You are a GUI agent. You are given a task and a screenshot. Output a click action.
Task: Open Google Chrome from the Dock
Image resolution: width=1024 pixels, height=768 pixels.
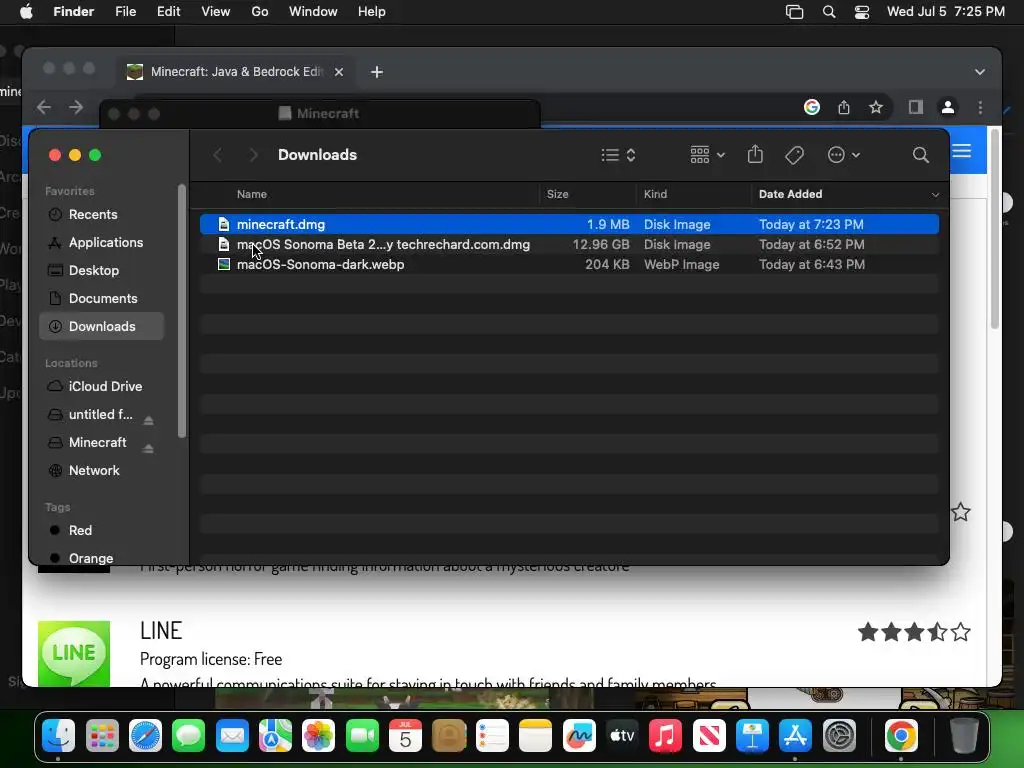901,737
